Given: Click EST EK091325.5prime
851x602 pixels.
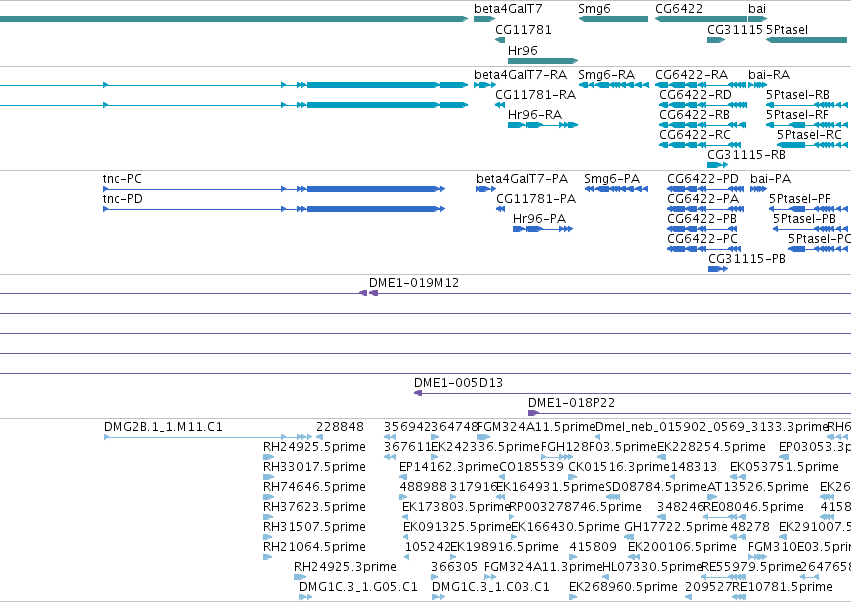Looking at the screenshot, I should click(x=406, y=537).
